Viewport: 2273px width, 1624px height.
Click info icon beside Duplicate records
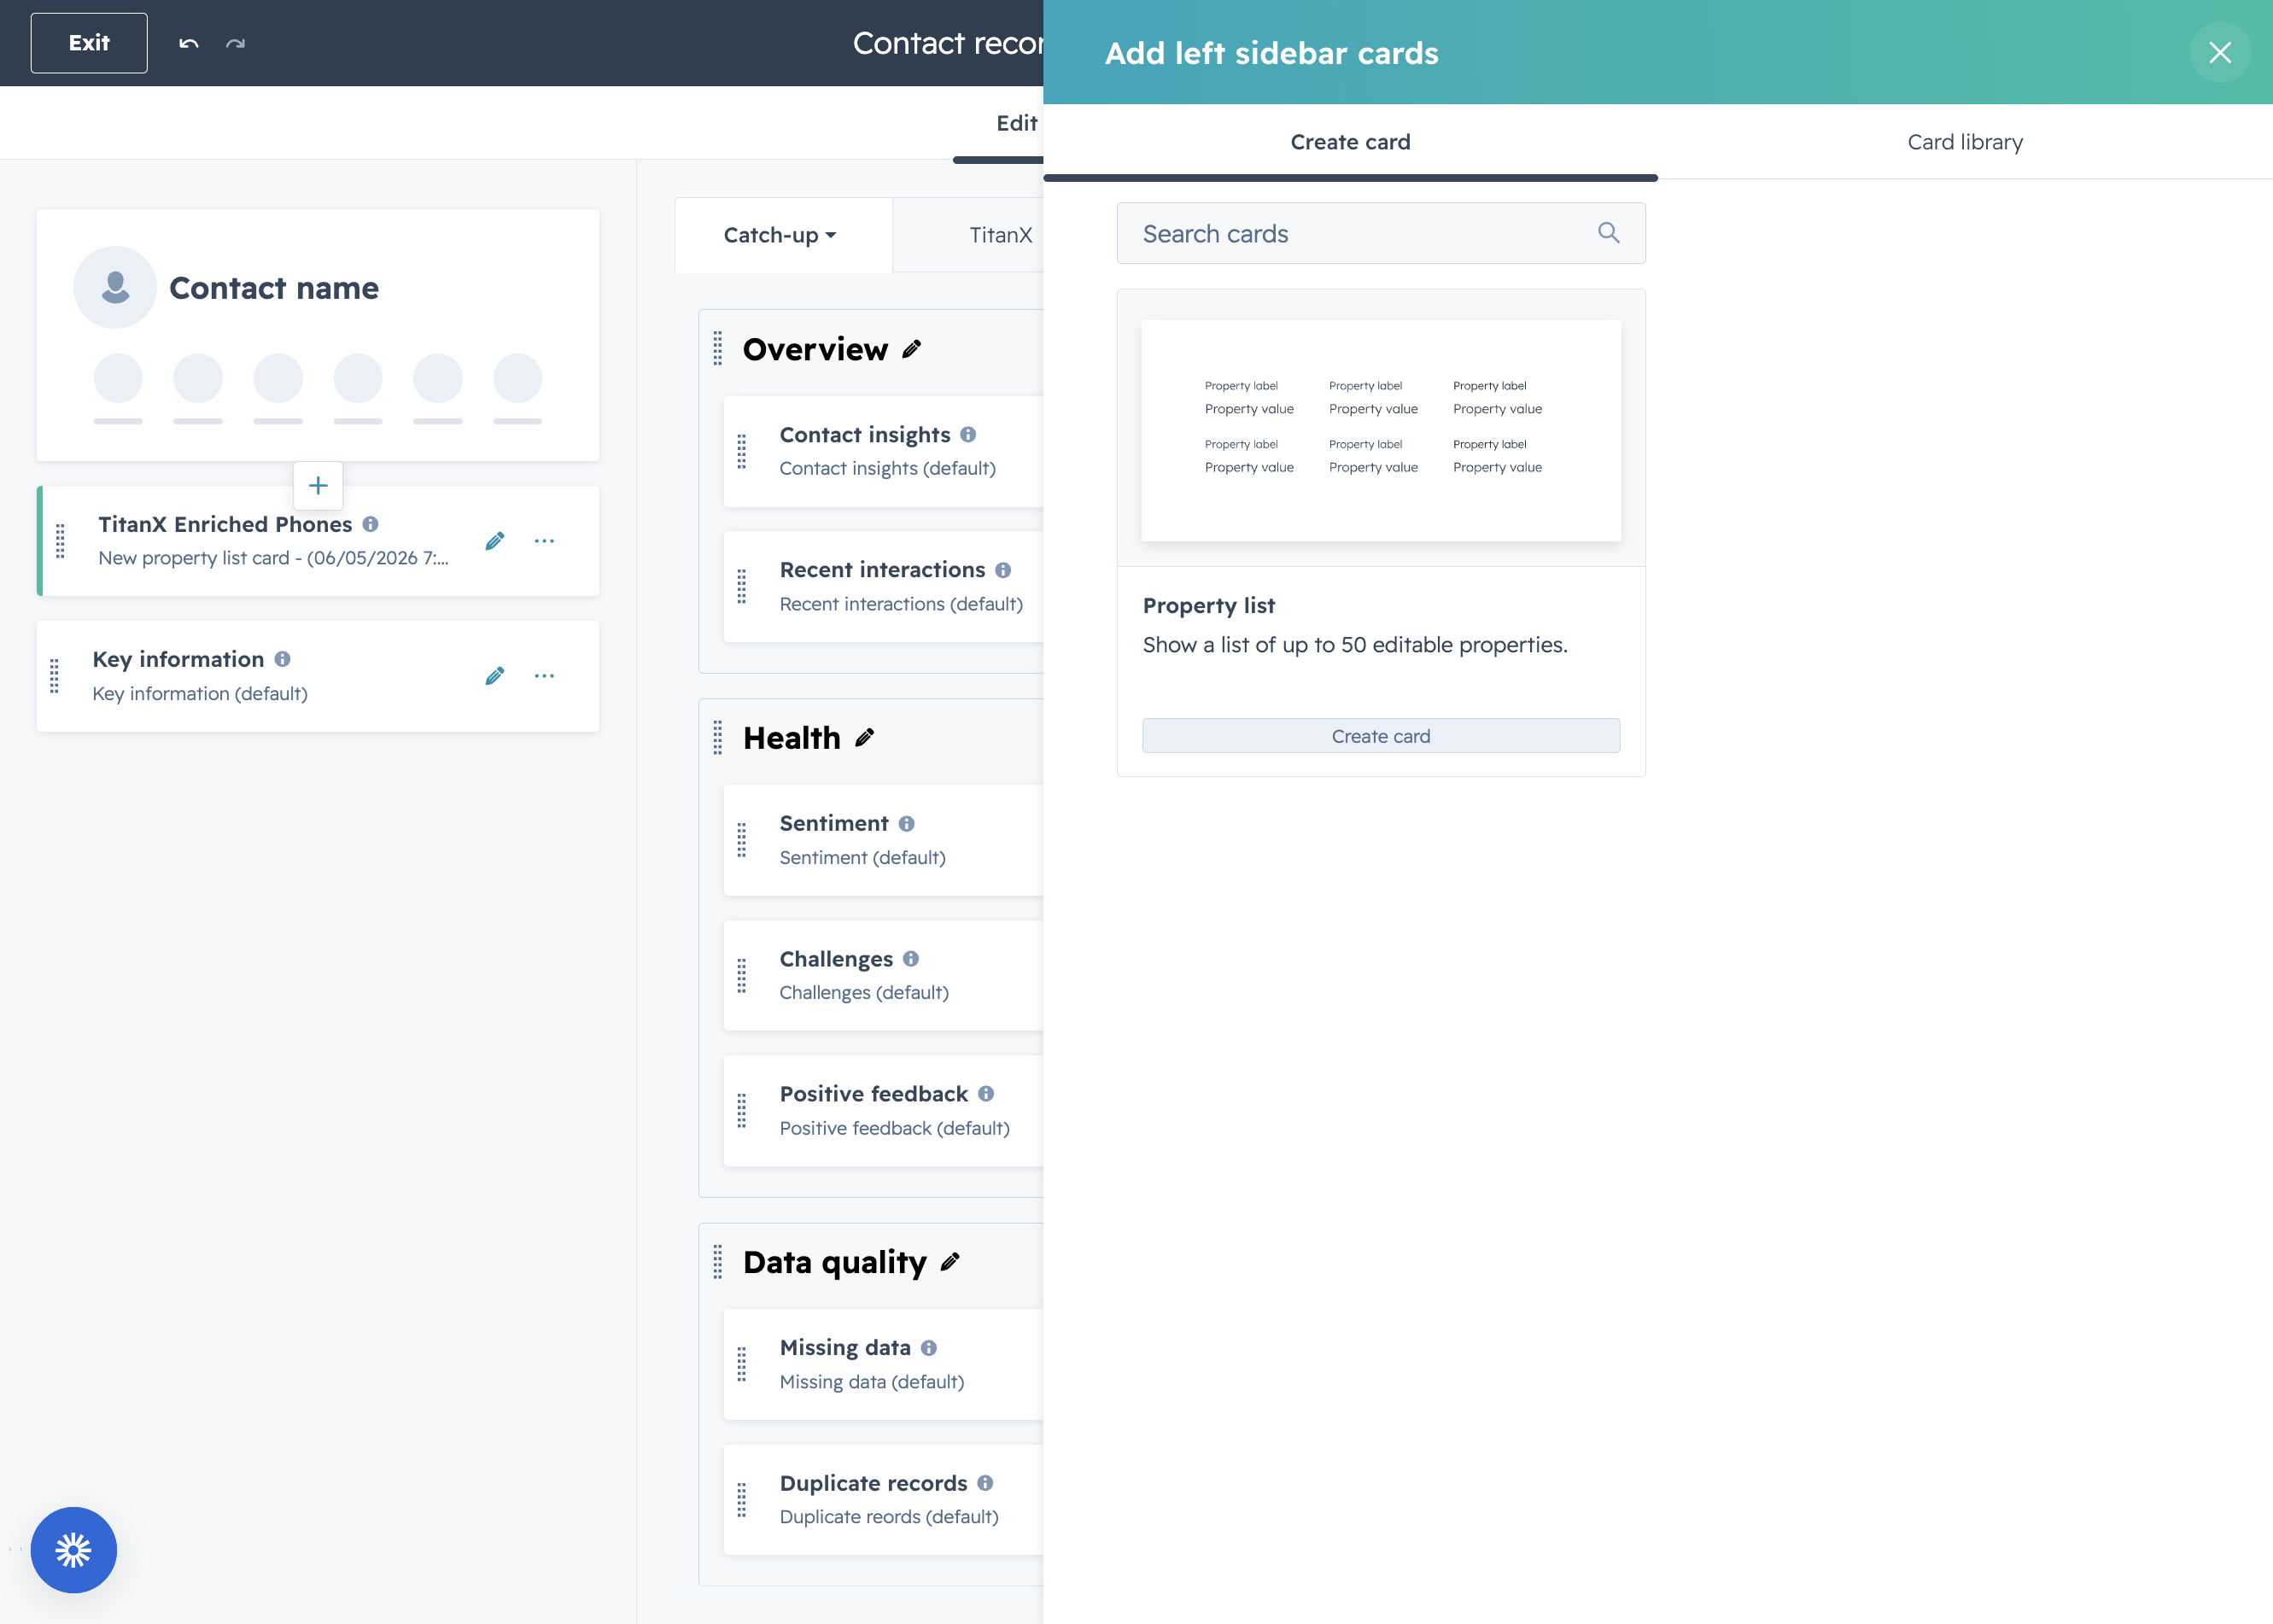[985, 1483]
